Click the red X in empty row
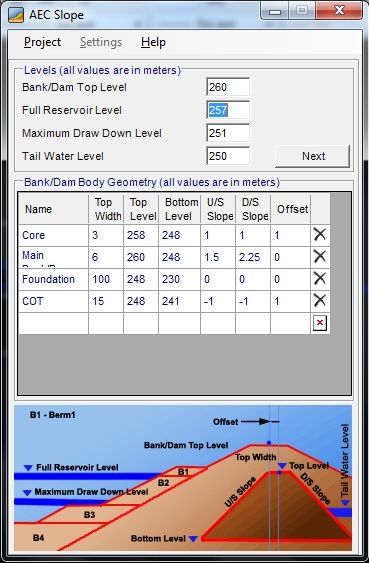The image size is (369, 563). (320, 323)
